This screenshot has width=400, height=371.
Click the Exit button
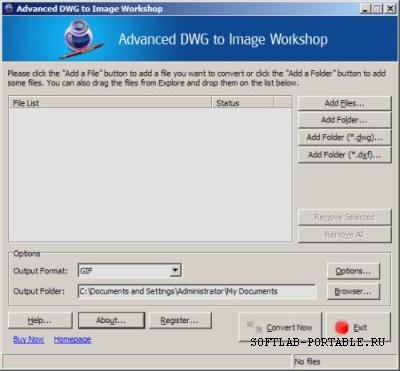coord(358,327)
